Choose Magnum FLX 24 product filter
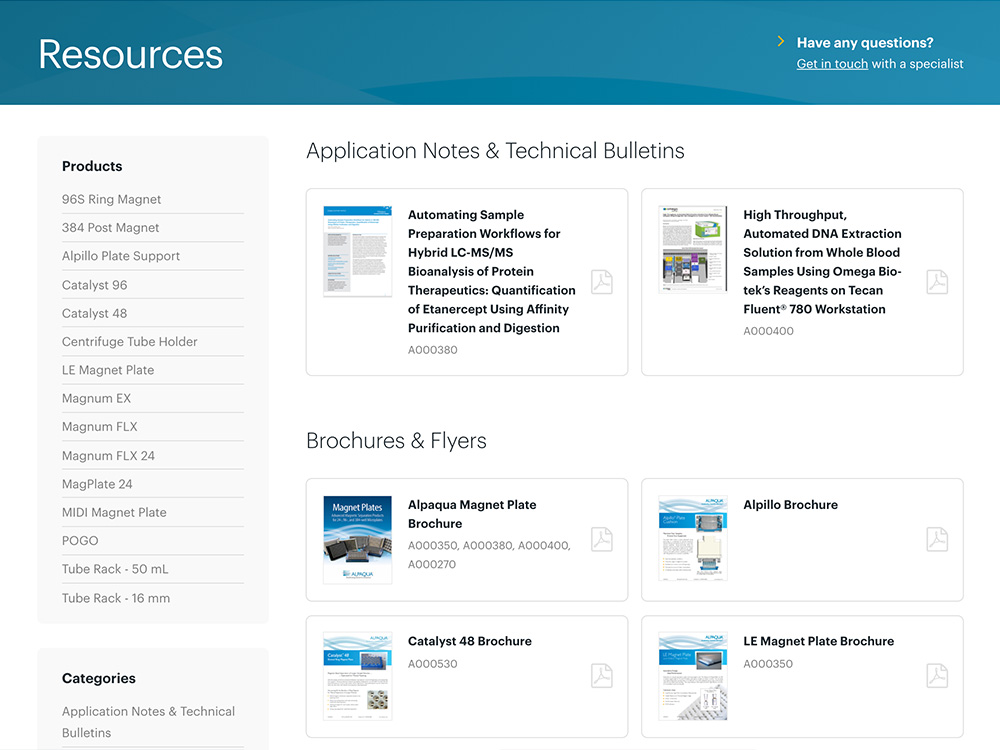1000x750 pixels. (x=108, y=456)
